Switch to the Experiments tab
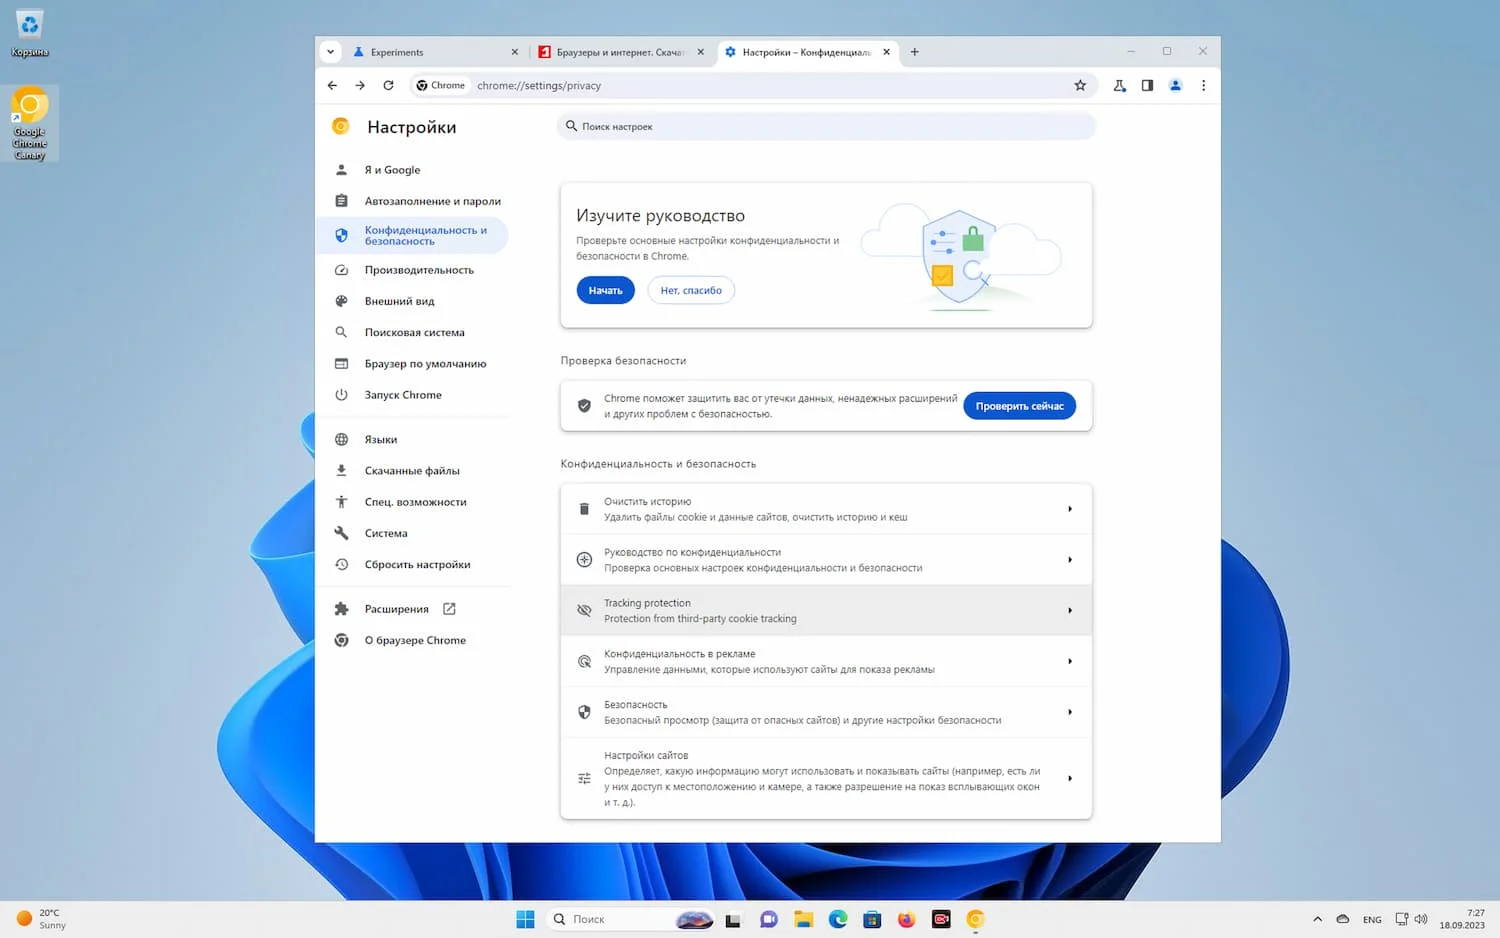Screen dimensions: 1500x938 tap(432, 52)
